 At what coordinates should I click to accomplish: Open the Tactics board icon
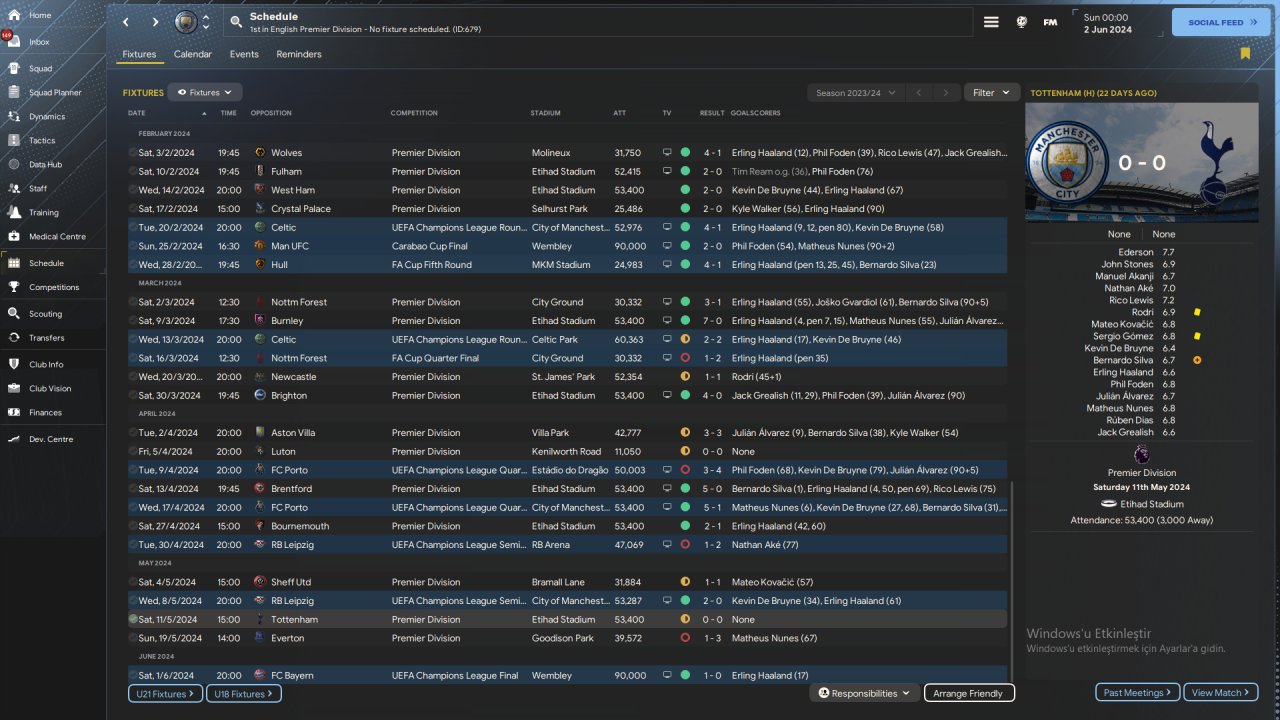(x=14, y=140)
